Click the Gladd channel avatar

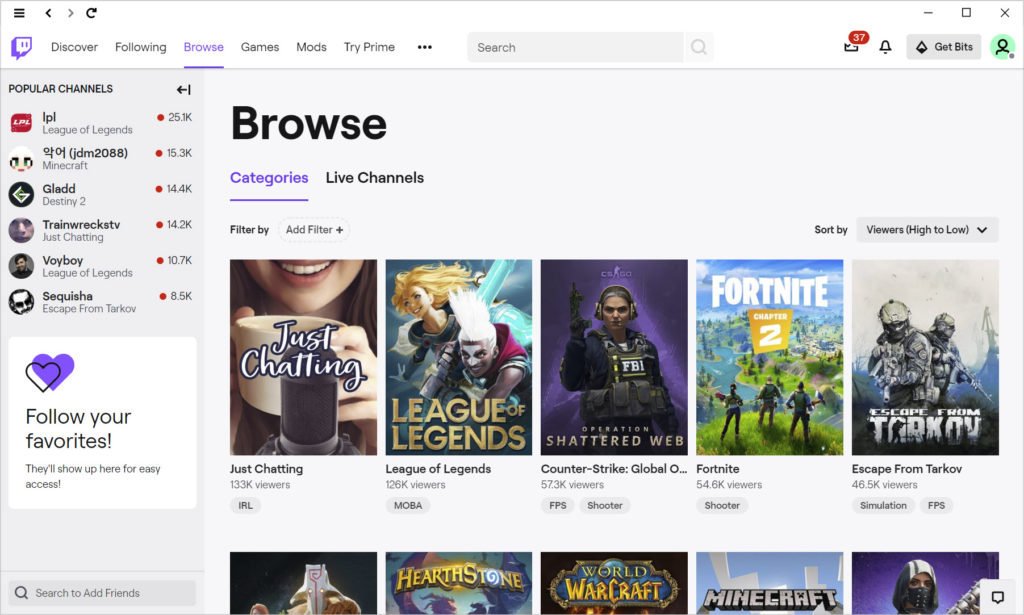point(21,195)
